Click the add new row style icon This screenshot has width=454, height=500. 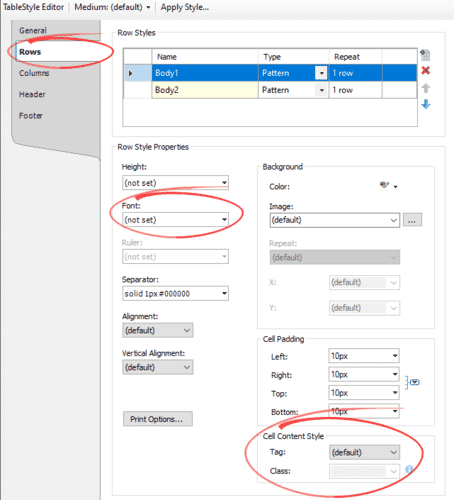coord(425,55)
